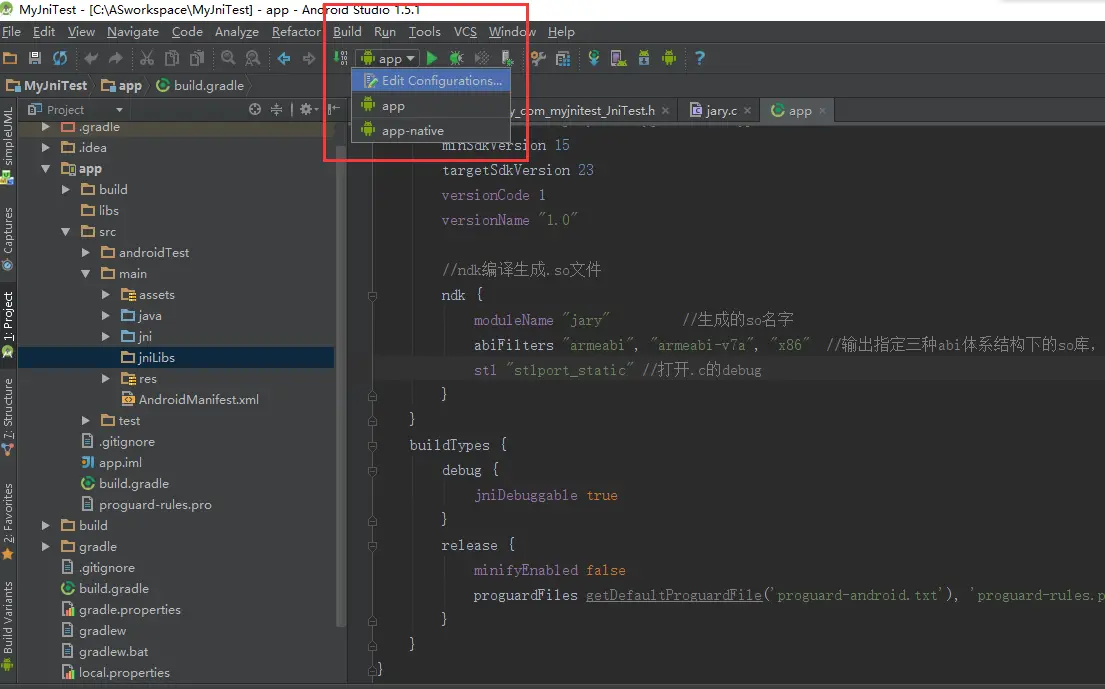Click Collapse All icon in Project panel
Screen dimensions: 1105x689
point(276,109)
